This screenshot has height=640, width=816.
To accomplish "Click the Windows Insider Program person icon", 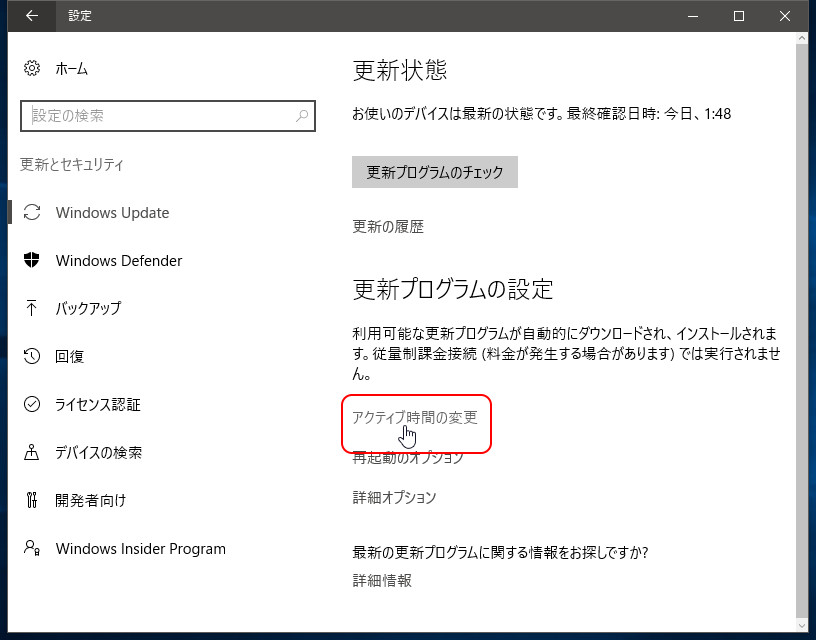I will 30,548.
